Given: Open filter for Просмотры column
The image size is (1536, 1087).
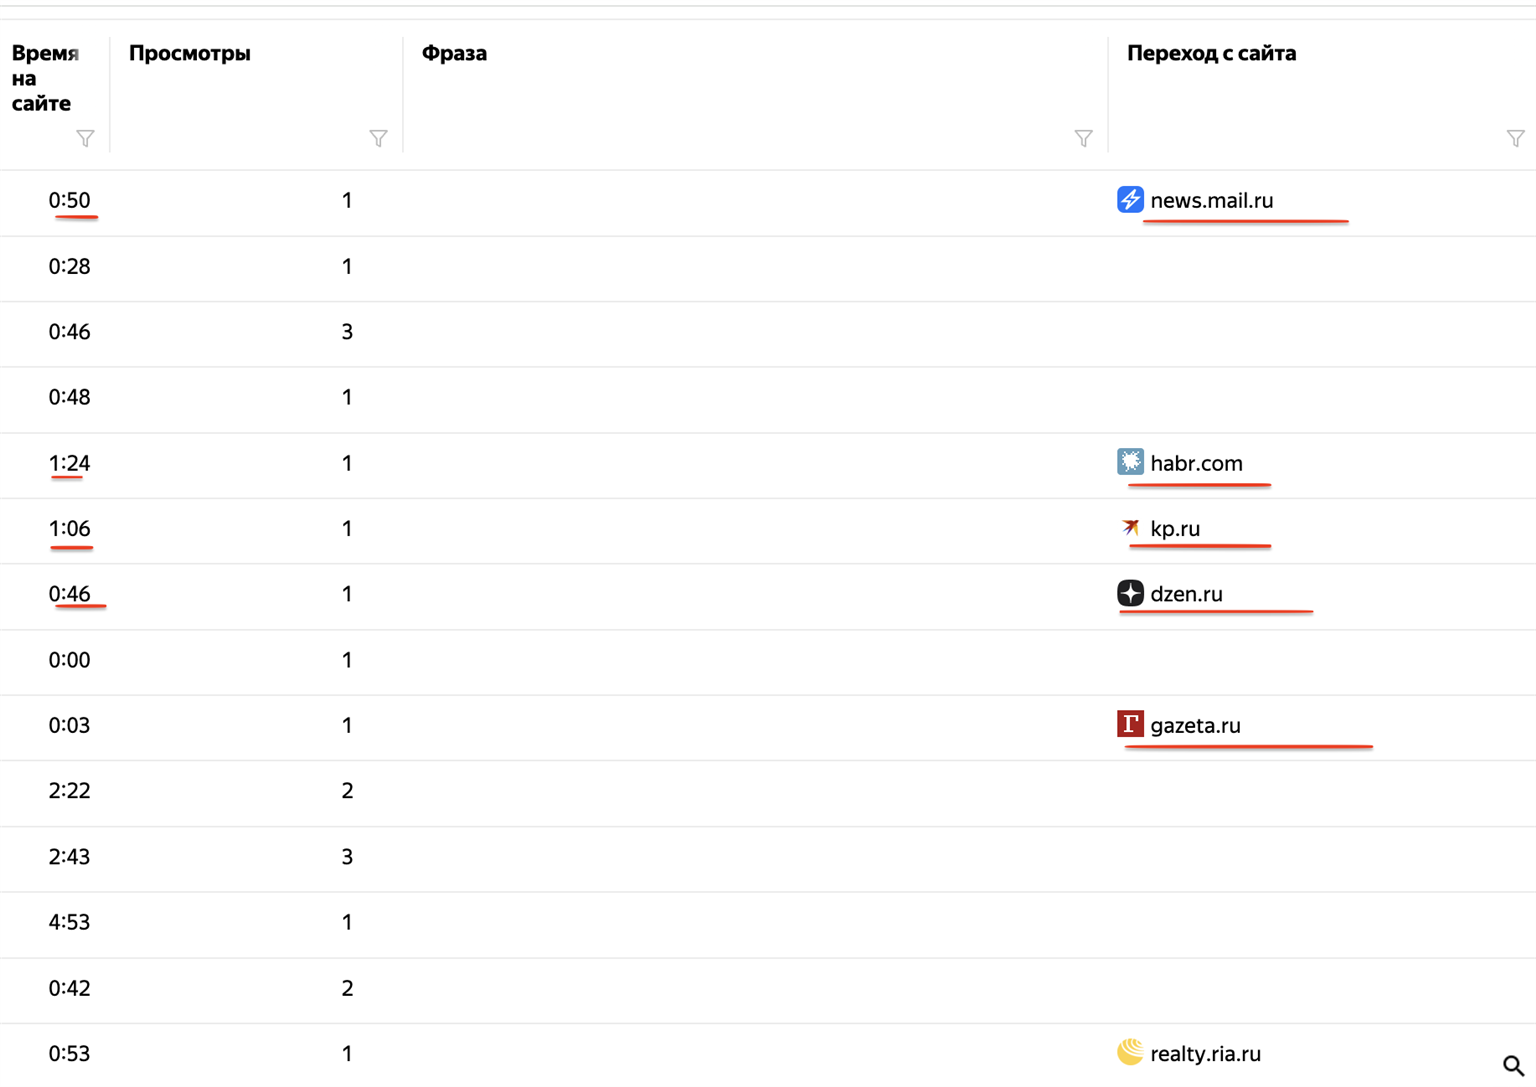Looking at the screenshot, I should click(x=378, y=138).
